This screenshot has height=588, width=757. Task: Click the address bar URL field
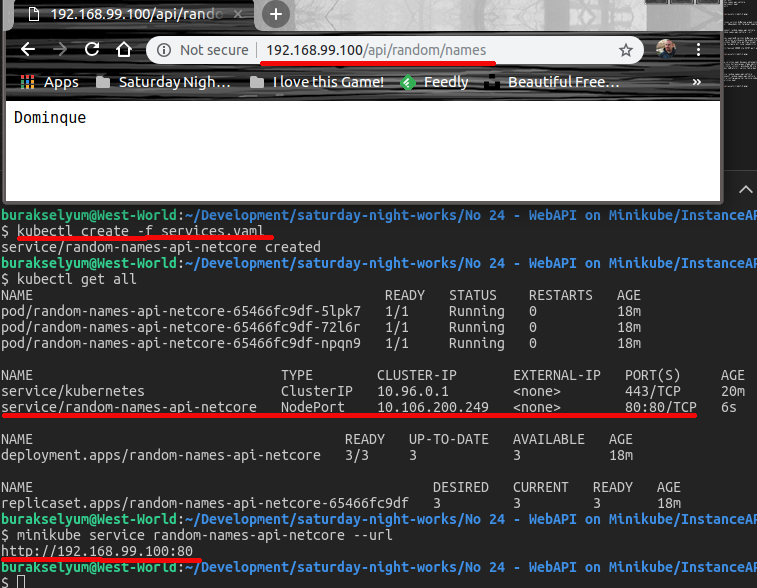(400, 50)
